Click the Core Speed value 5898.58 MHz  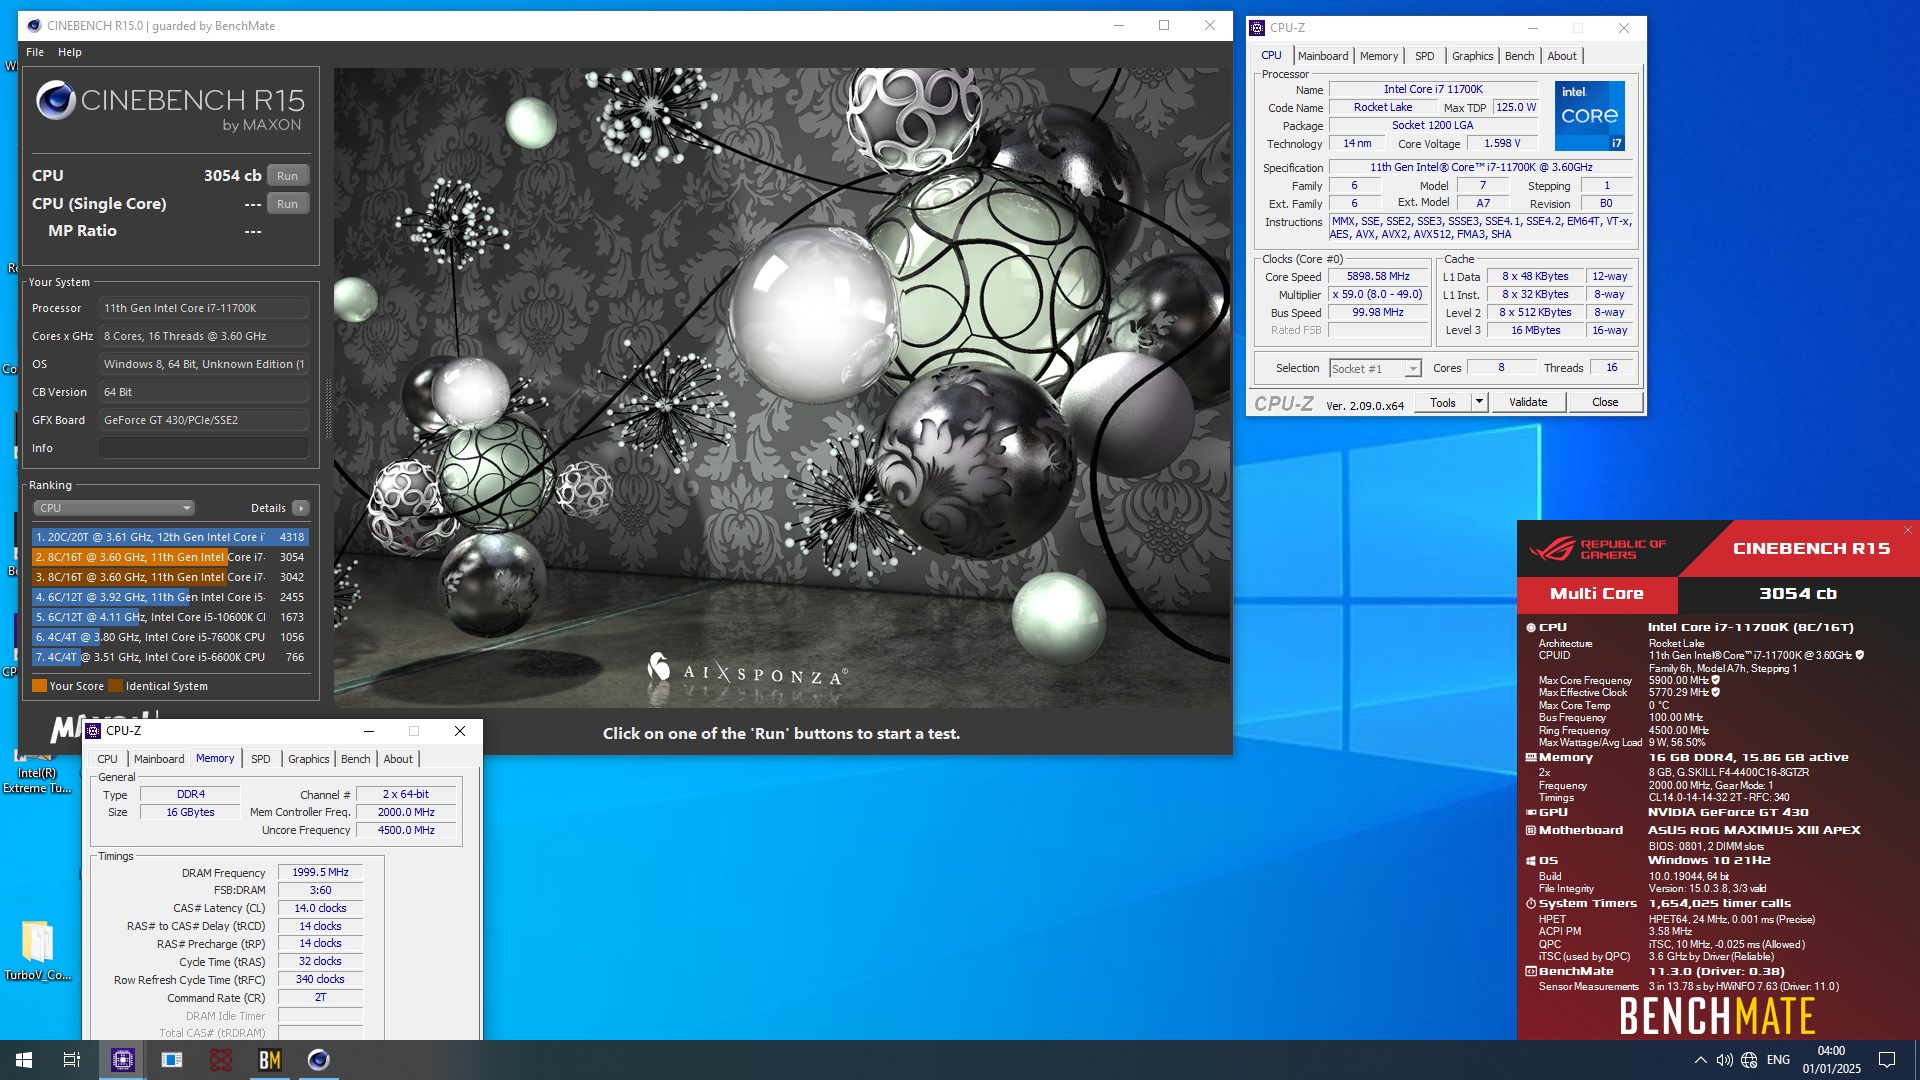pos(1378,277)
